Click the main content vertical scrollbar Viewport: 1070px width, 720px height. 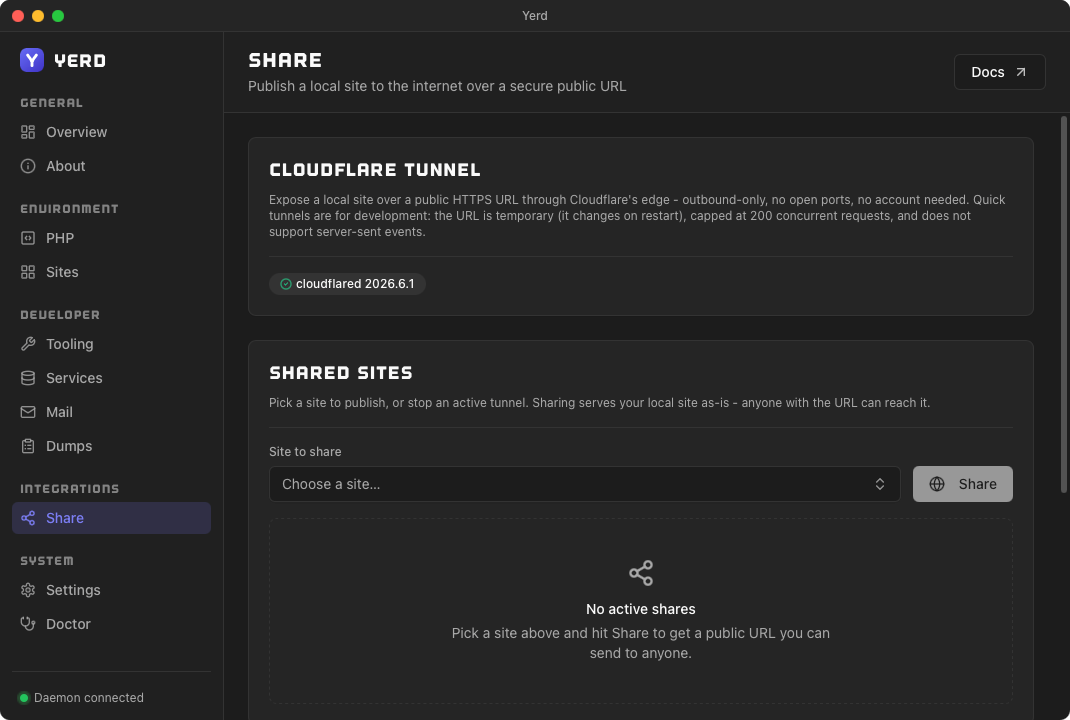tap(1063, 304)
